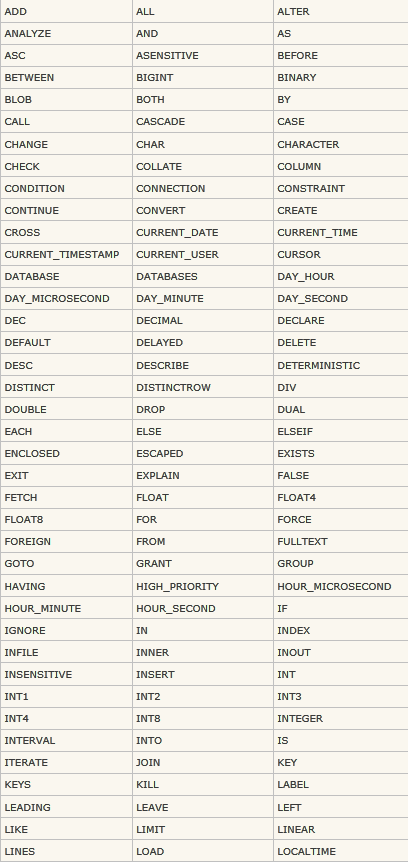The image size is (408, 862).
Task: Select the HOUR_MICROSECOND cell
Action: click(341, 586)
